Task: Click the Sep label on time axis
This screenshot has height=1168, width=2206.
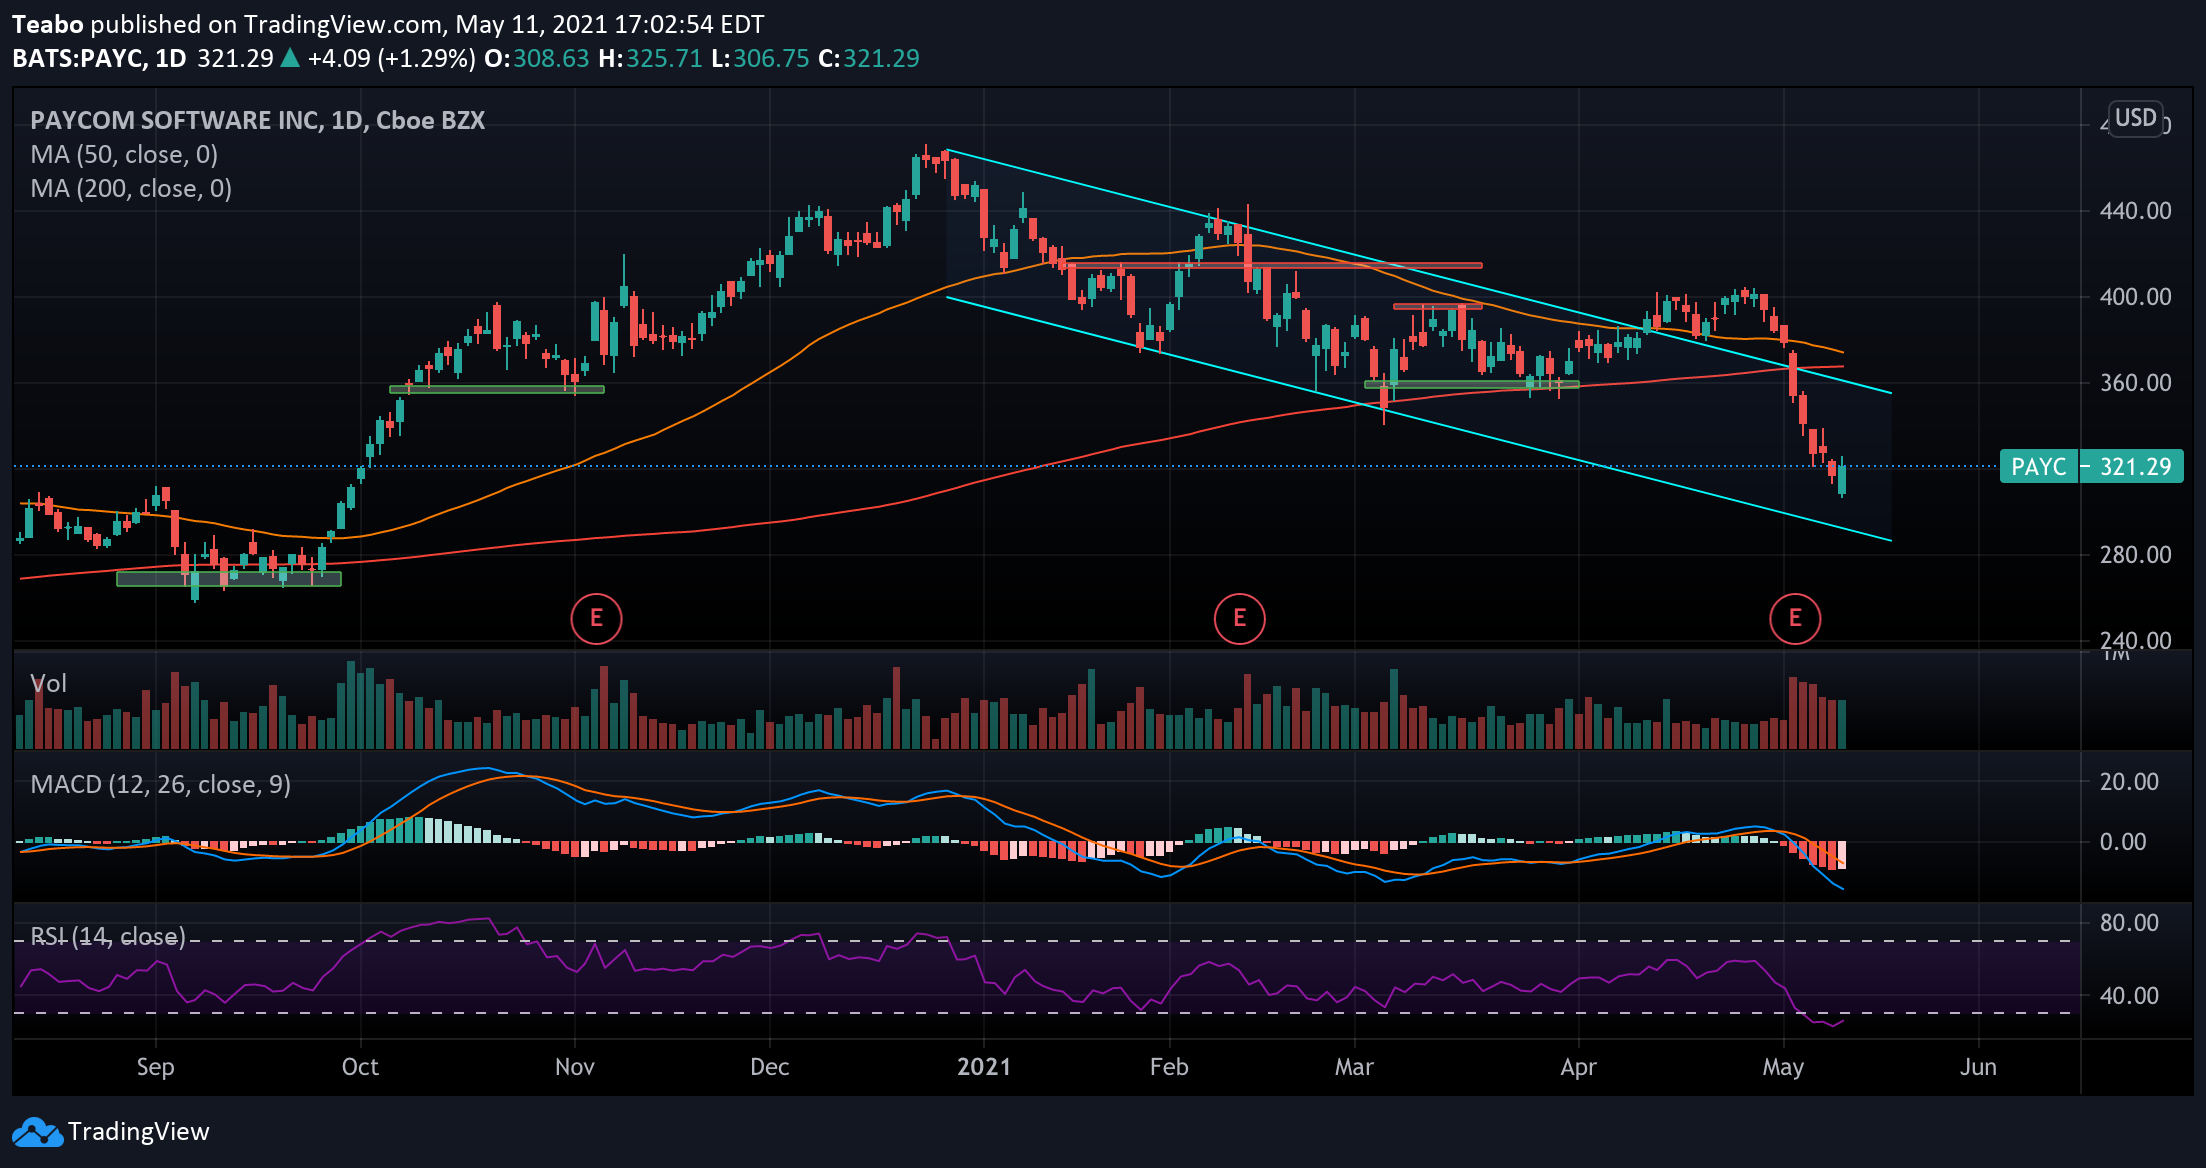Action: (x=155, y=1067)
